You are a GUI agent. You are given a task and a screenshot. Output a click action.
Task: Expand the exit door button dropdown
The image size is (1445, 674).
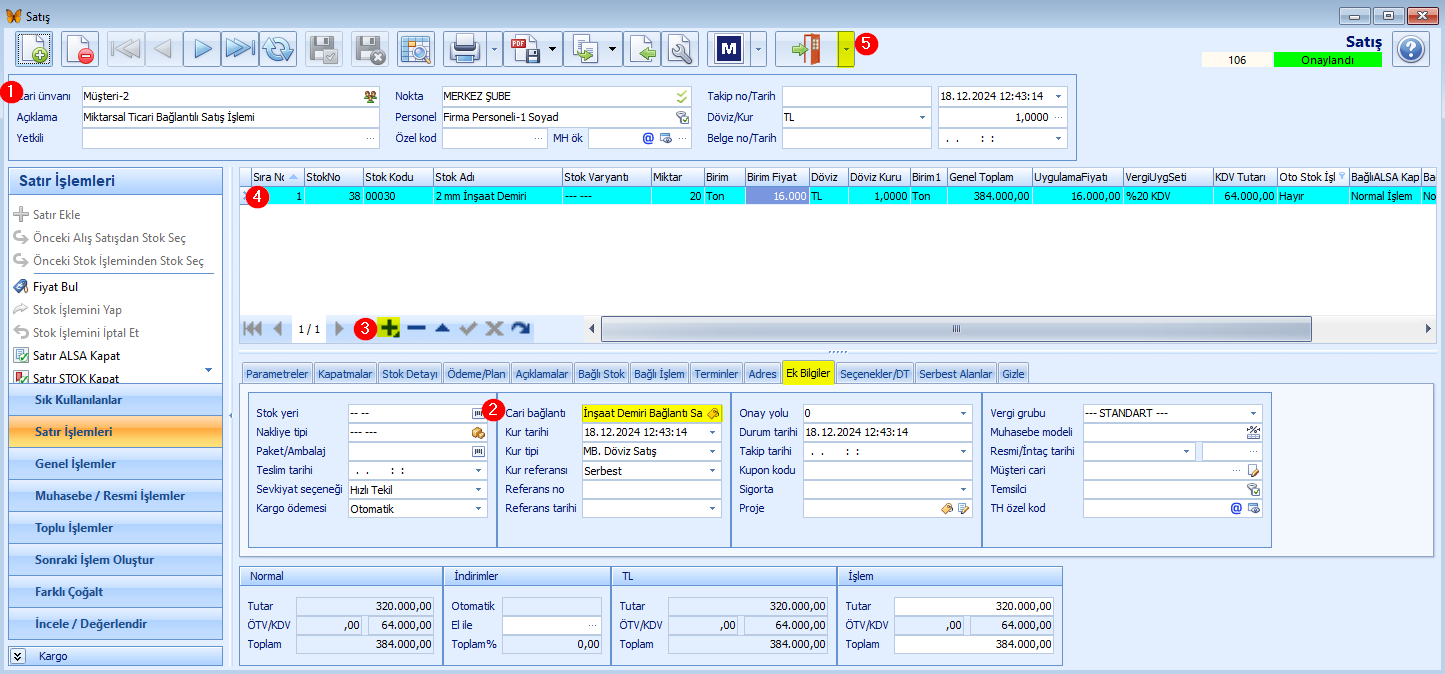point(846,48)
